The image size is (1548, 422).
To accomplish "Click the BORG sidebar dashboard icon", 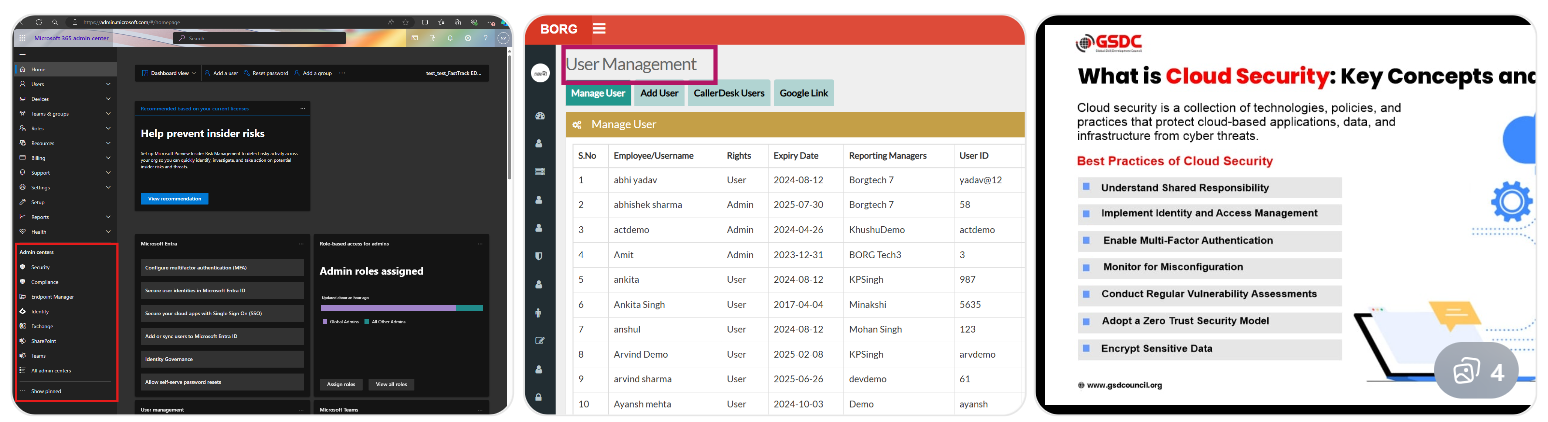I will (x=540, y=116).
